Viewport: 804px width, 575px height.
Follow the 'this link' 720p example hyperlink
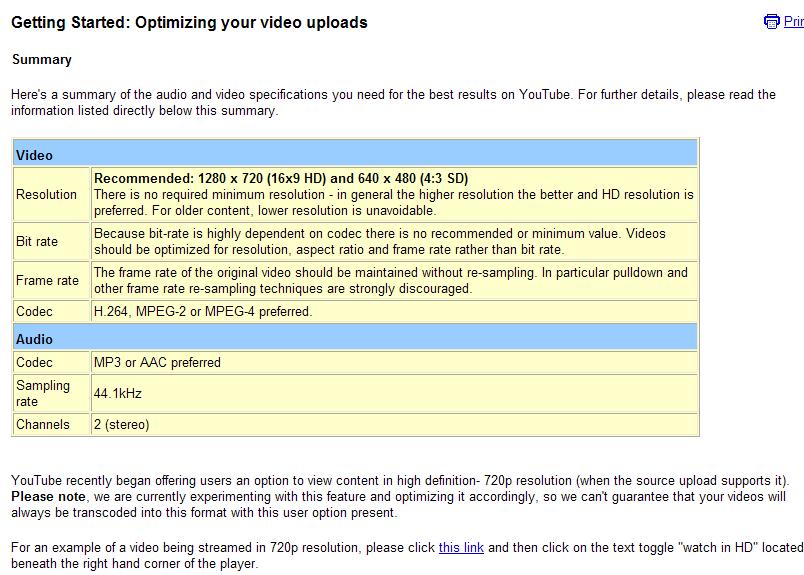461,547
